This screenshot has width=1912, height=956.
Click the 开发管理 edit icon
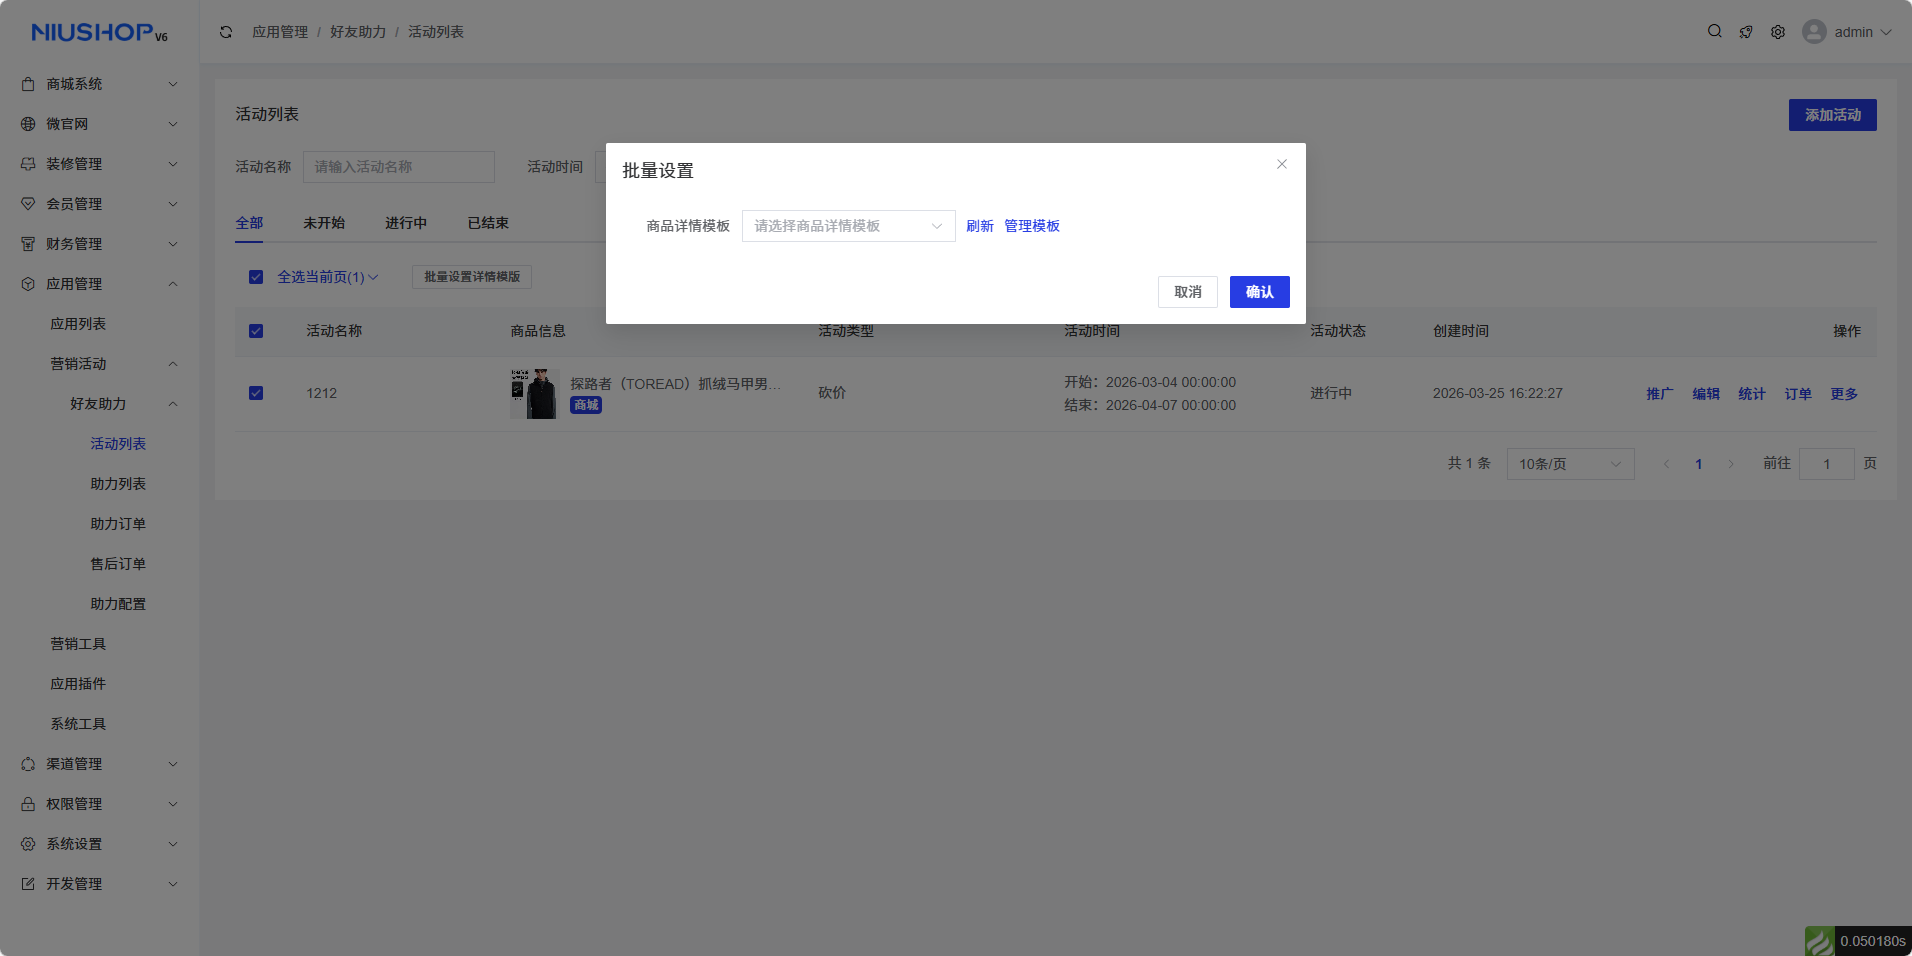coord(28,884)
